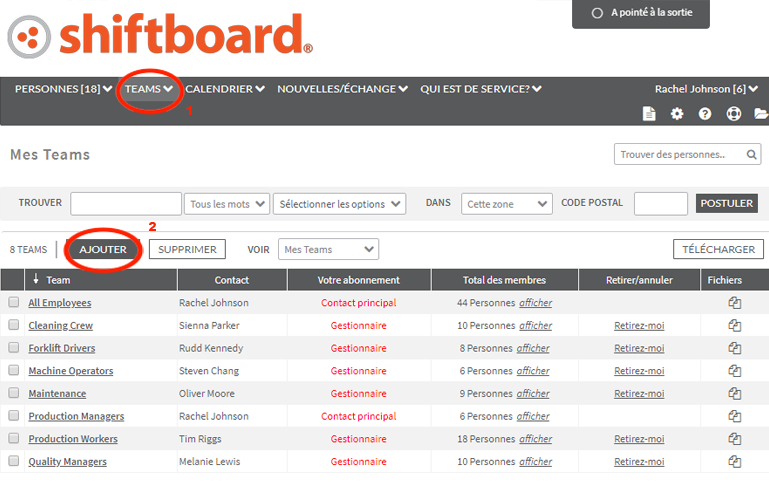Check the Quality Managers row checkbox

coord(14,461)
